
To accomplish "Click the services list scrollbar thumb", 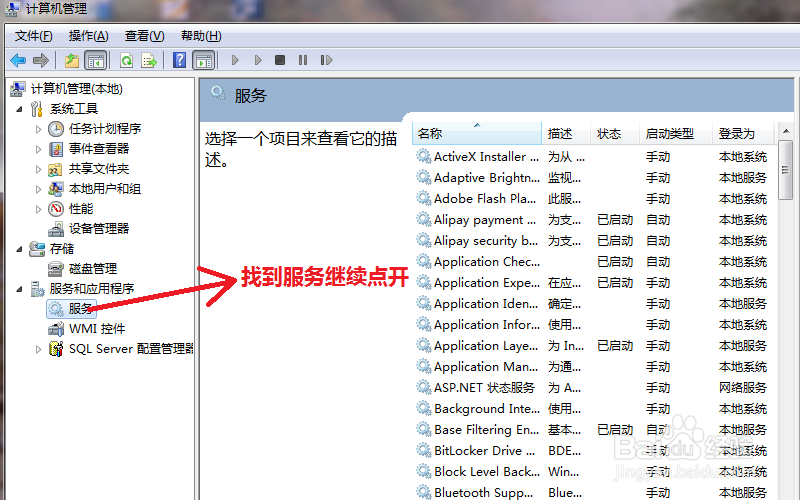I will pyautogui.click(x=786, y=170).
